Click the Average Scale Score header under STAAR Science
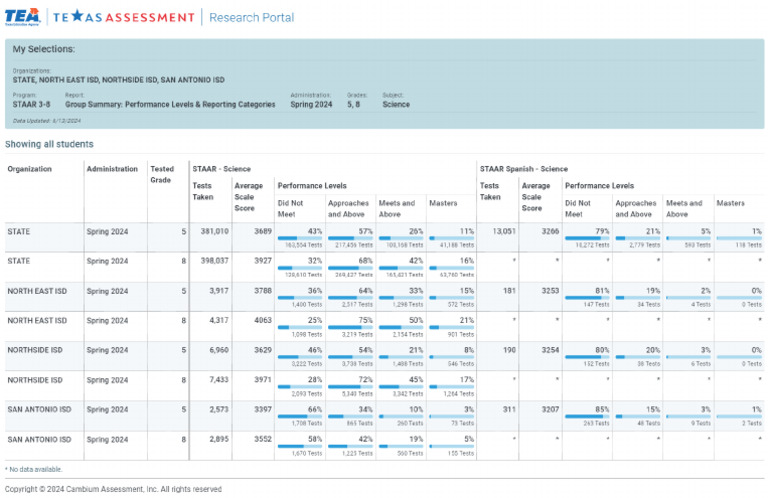 click(250, 197)
